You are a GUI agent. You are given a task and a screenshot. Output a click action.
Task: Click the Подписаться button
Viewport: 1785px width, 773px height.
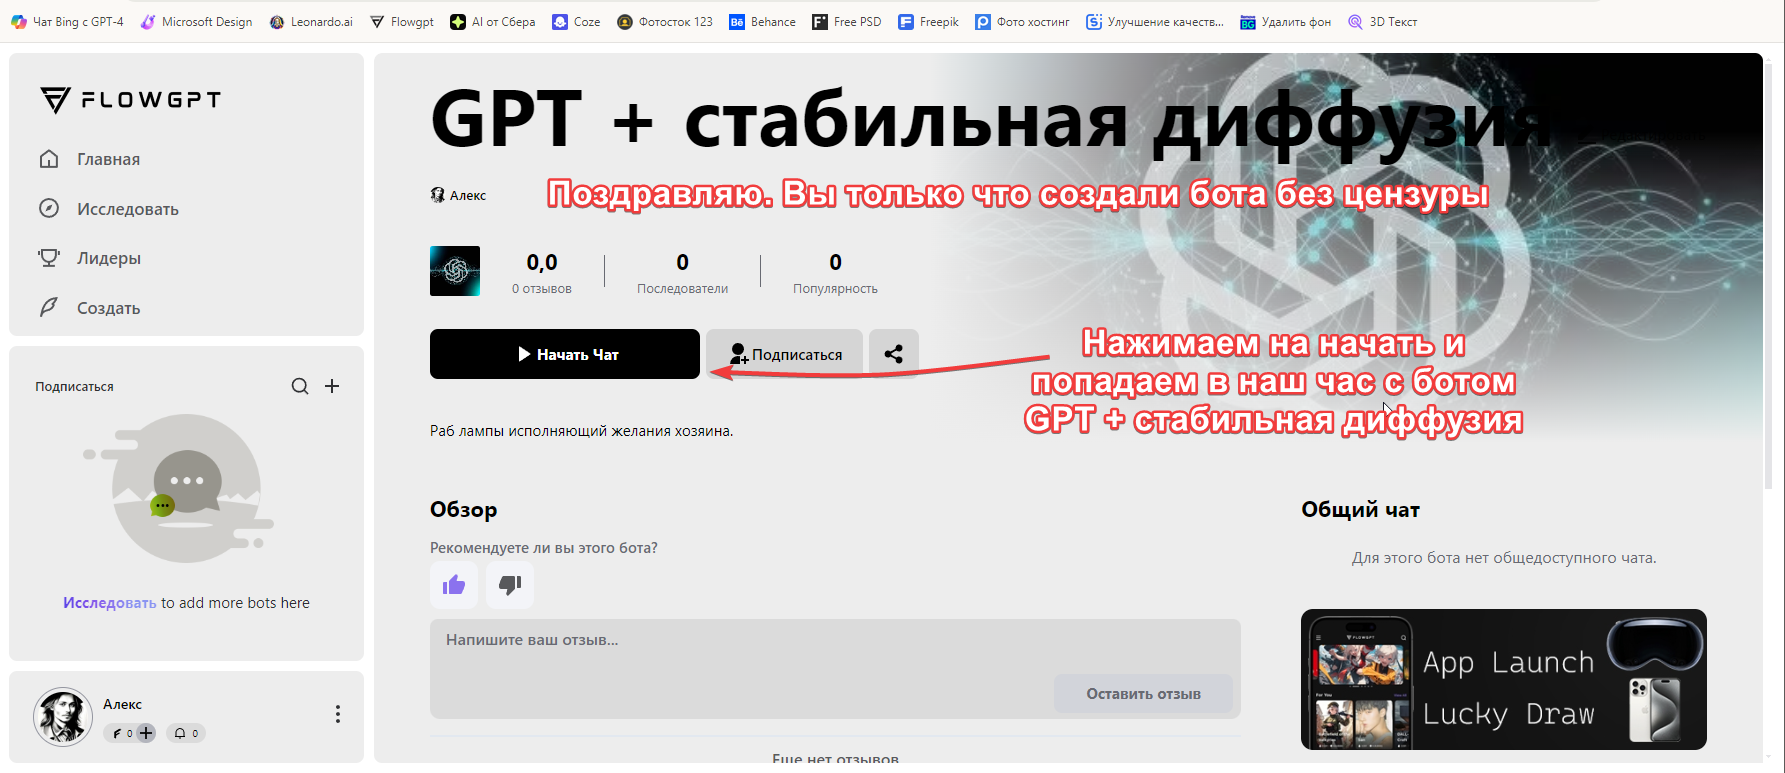(x=785, y=354)
